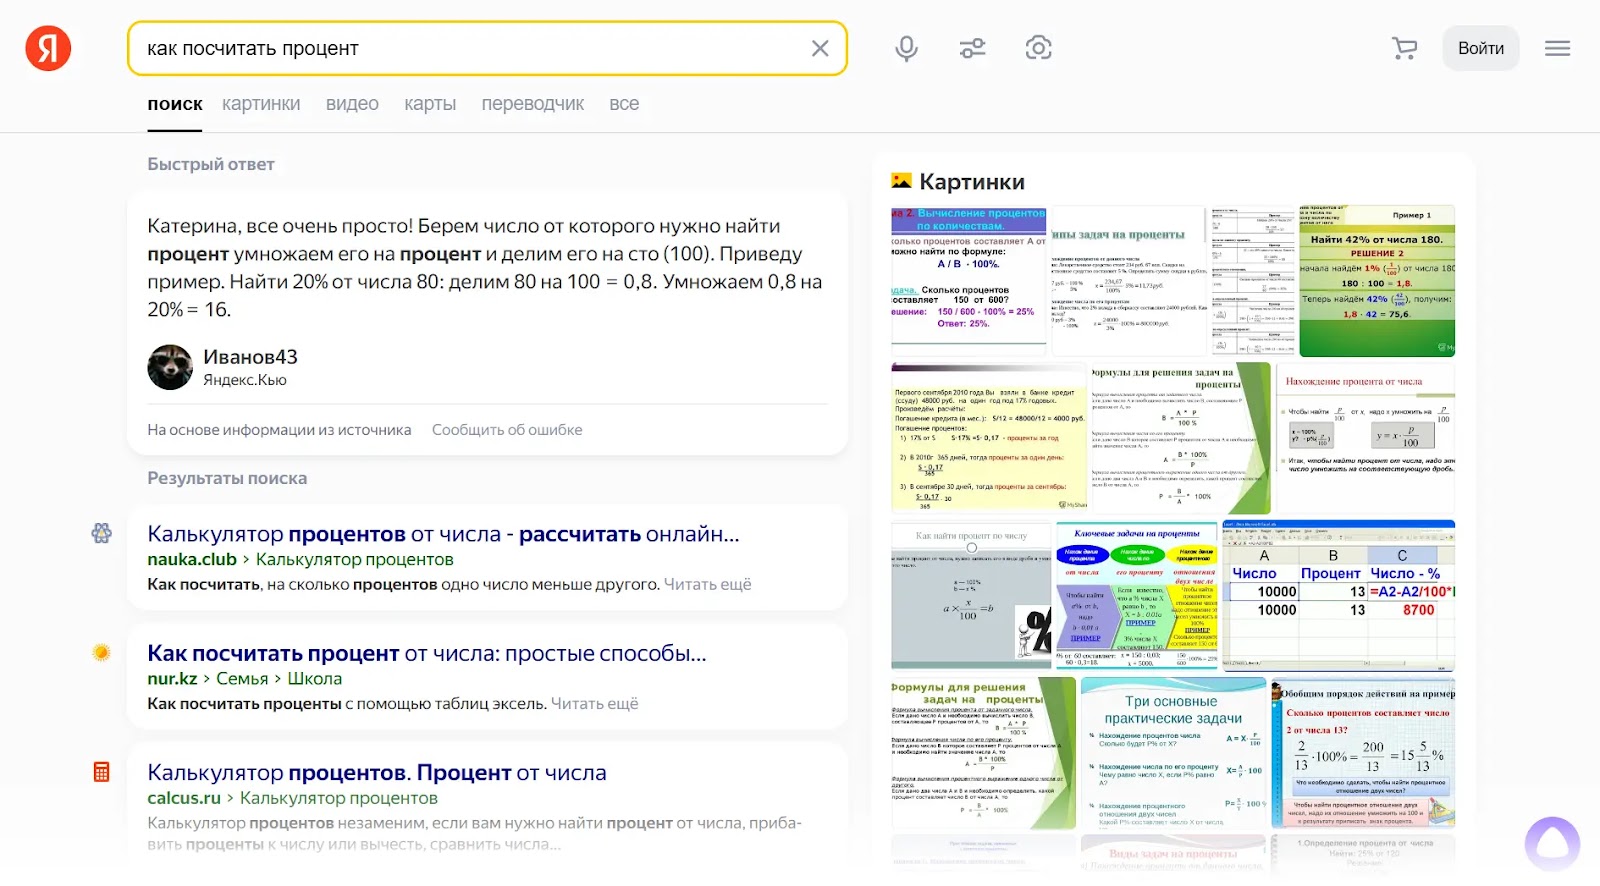Open thumbnail 'Вычисление процентов по количествам'
This screenshot has height=886, width=1600.
pyautogui.click(x=968, y=280)
